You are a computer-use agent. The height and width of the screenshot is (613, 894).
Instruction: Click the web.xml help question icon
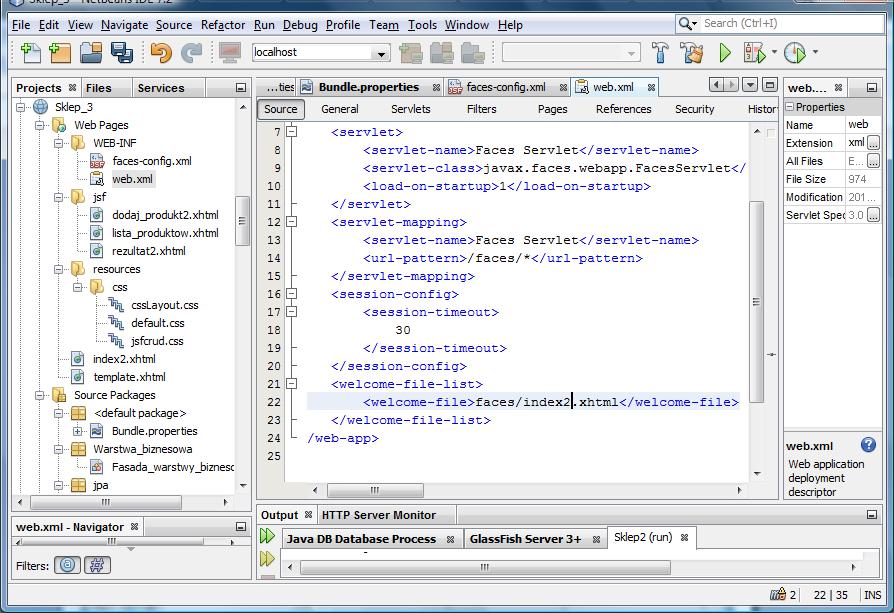868,445
